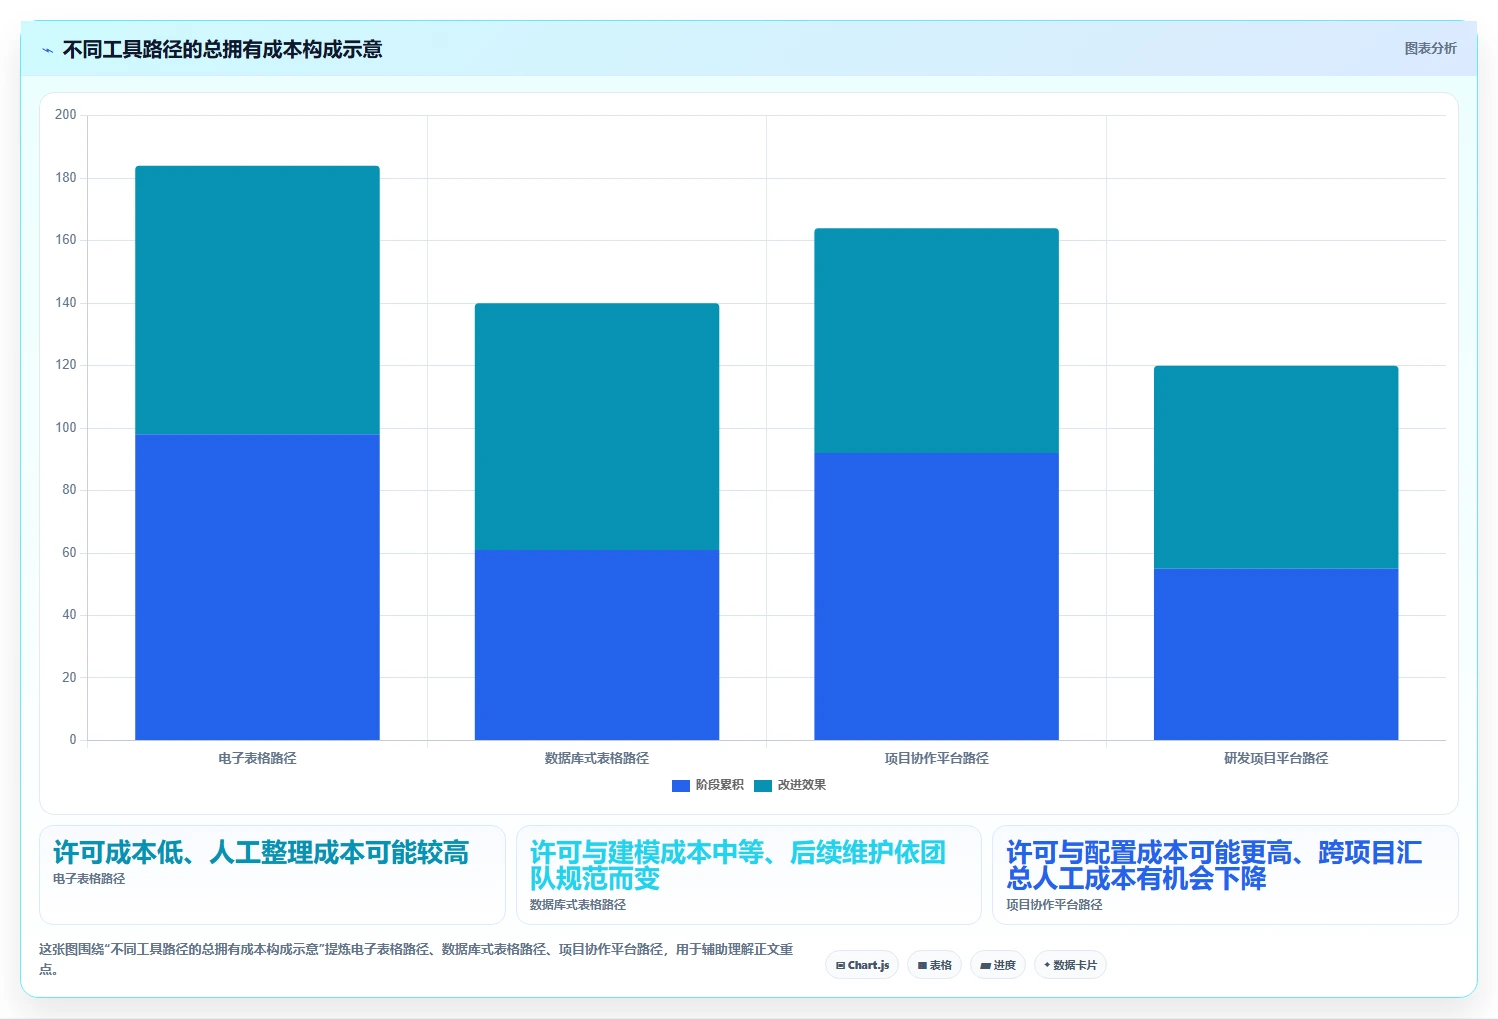1498x1019 pixels.
Task: Click the 表格 tag pill
Action: pos(935,965)
